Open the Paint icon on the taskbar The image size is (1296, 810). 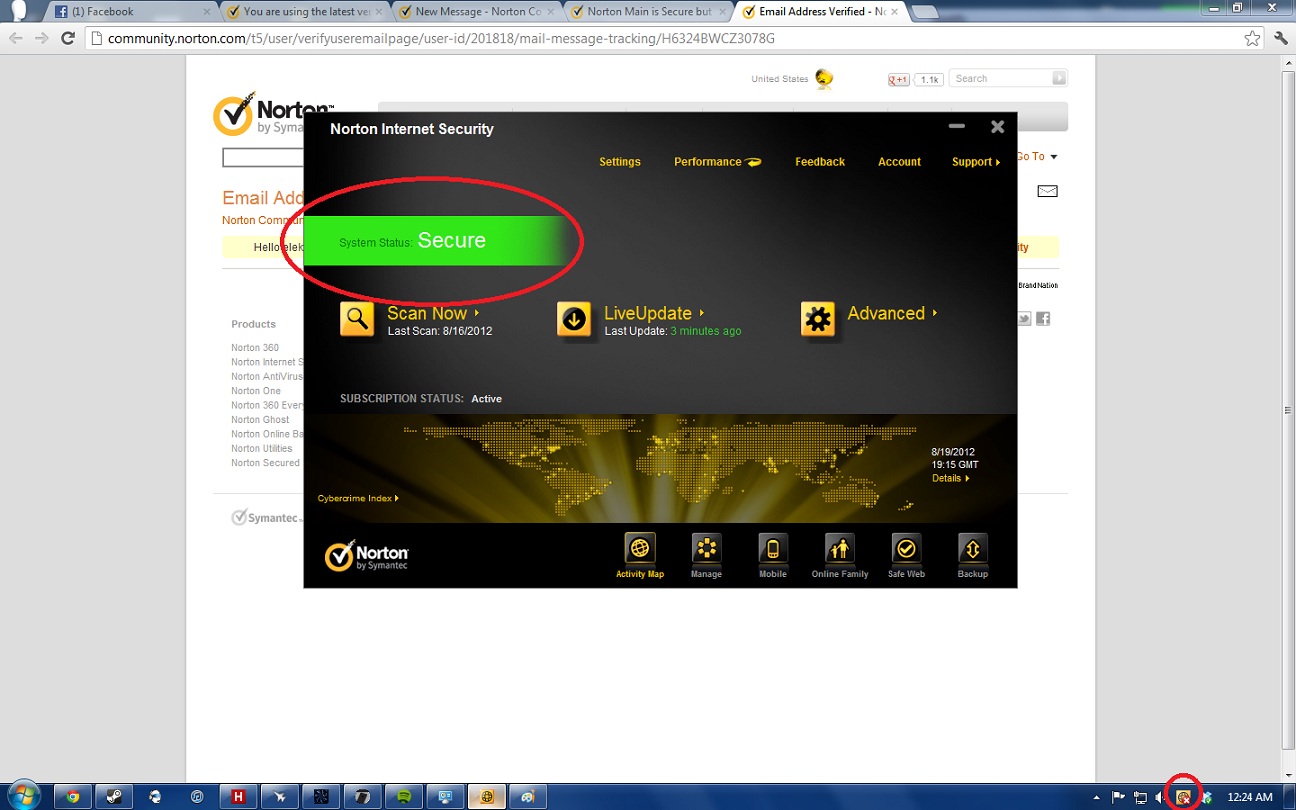point(528,797)
